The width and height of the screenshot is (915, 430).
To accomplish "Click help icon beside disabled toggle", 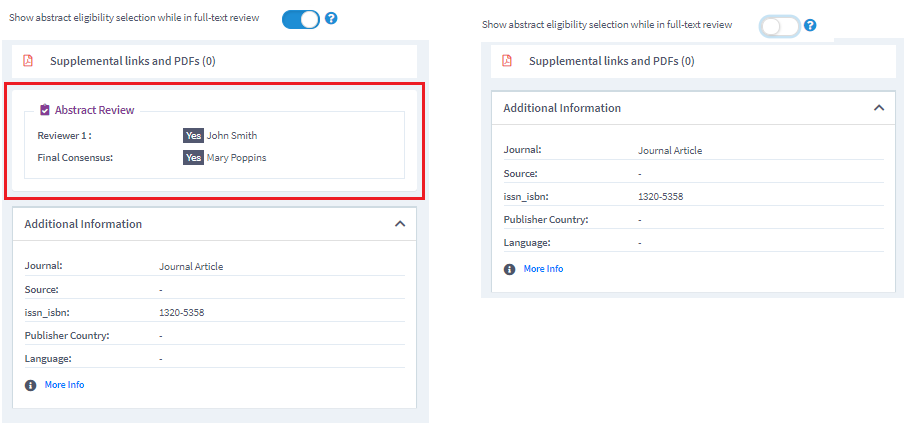I will pos(810,26).
